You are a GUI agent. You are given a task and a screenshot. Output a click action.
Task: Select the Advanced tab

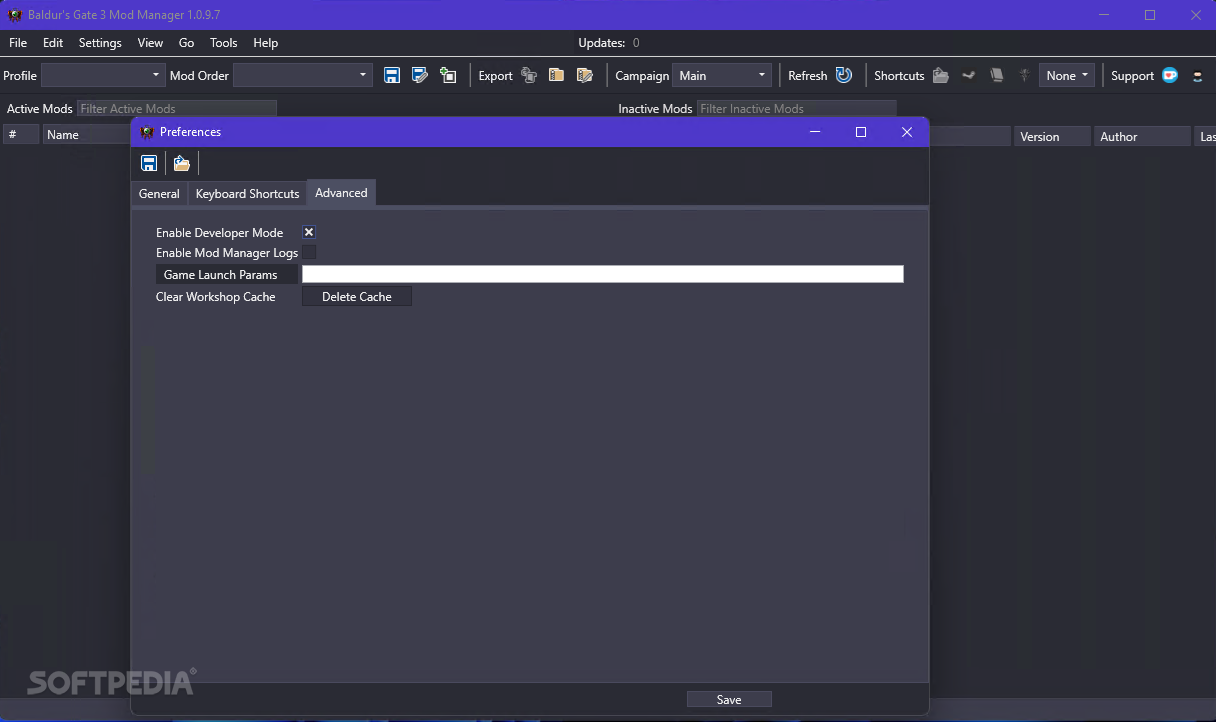tap(341, 193)
